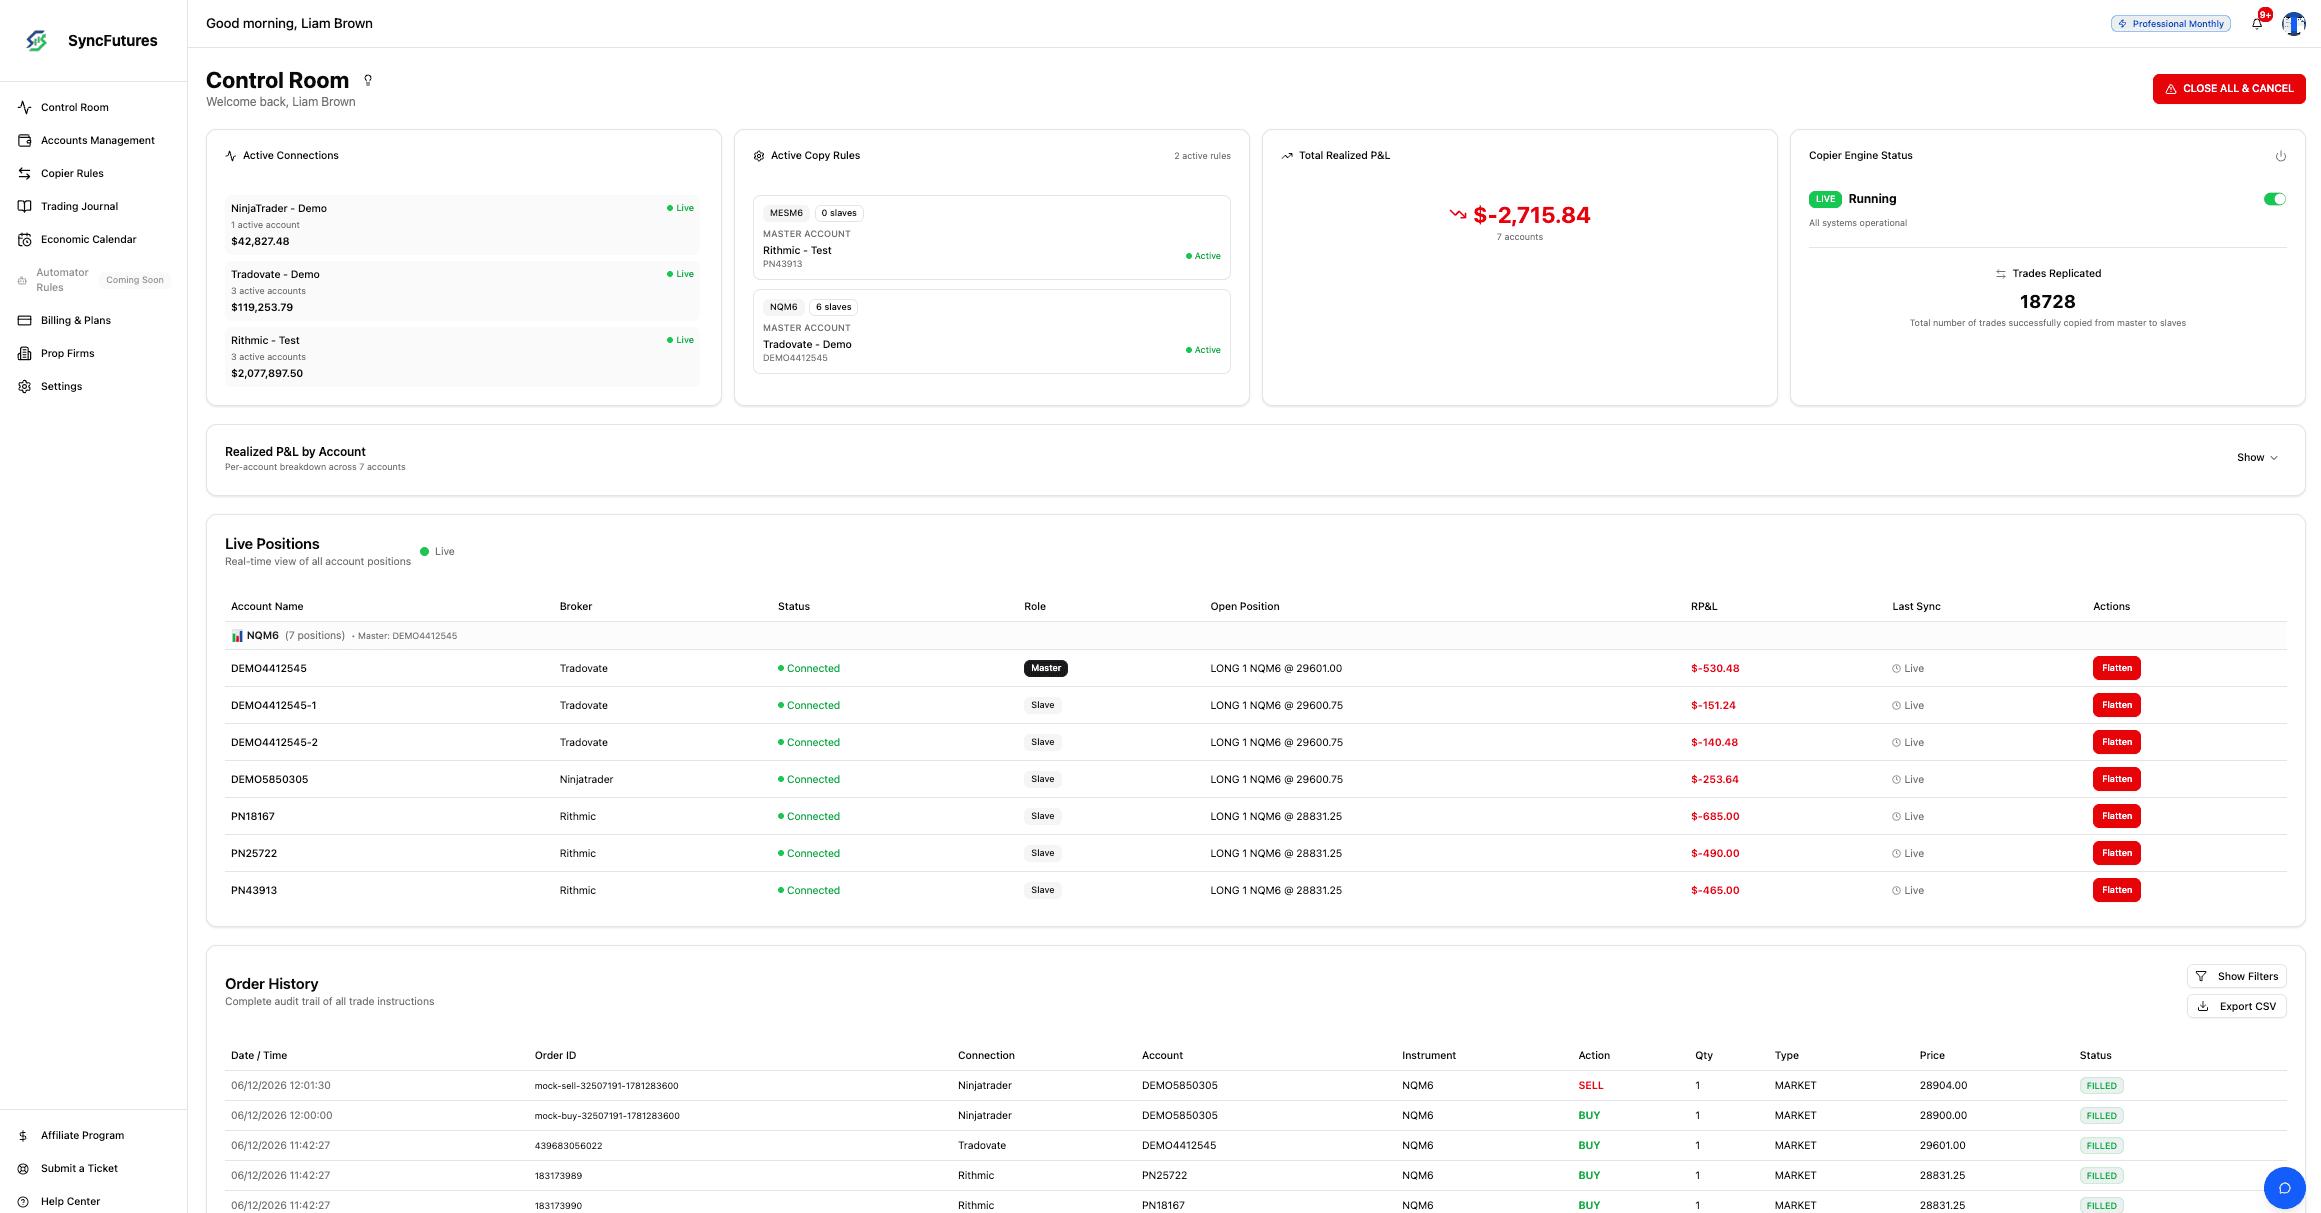Screen dimensions: 2321x1213
Task: Click the Automator Rules robot icon
Action: coord(22,280)
